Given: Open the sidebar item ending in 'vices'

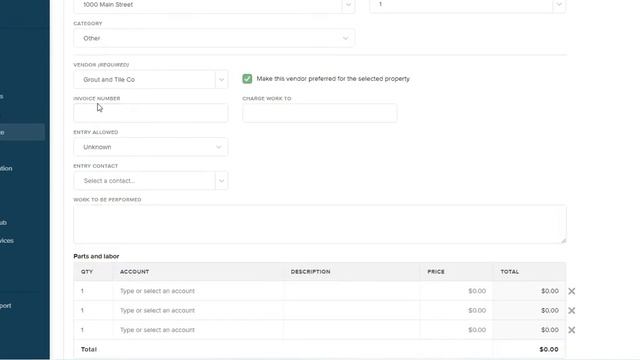Looking at the screenshot, I should coord(7,240).
